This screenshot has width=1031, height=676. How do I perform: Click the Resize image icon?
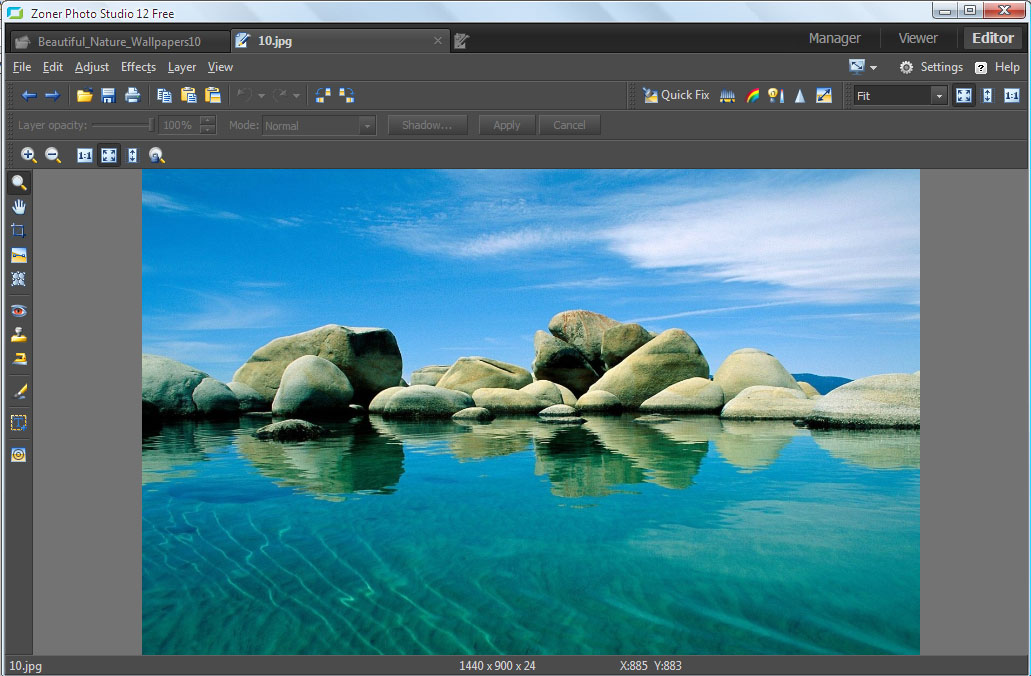point(824,96)
